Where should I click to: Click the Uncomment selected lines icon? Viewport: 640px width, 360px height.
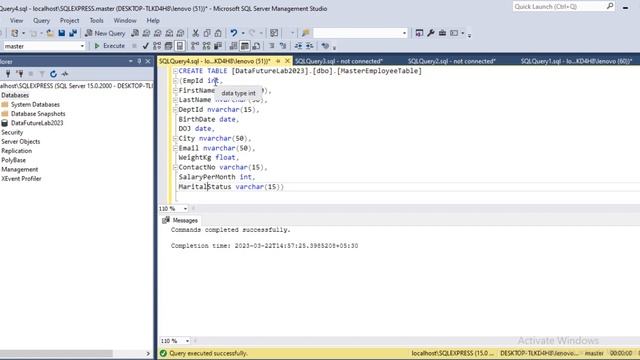click(283, 46)
